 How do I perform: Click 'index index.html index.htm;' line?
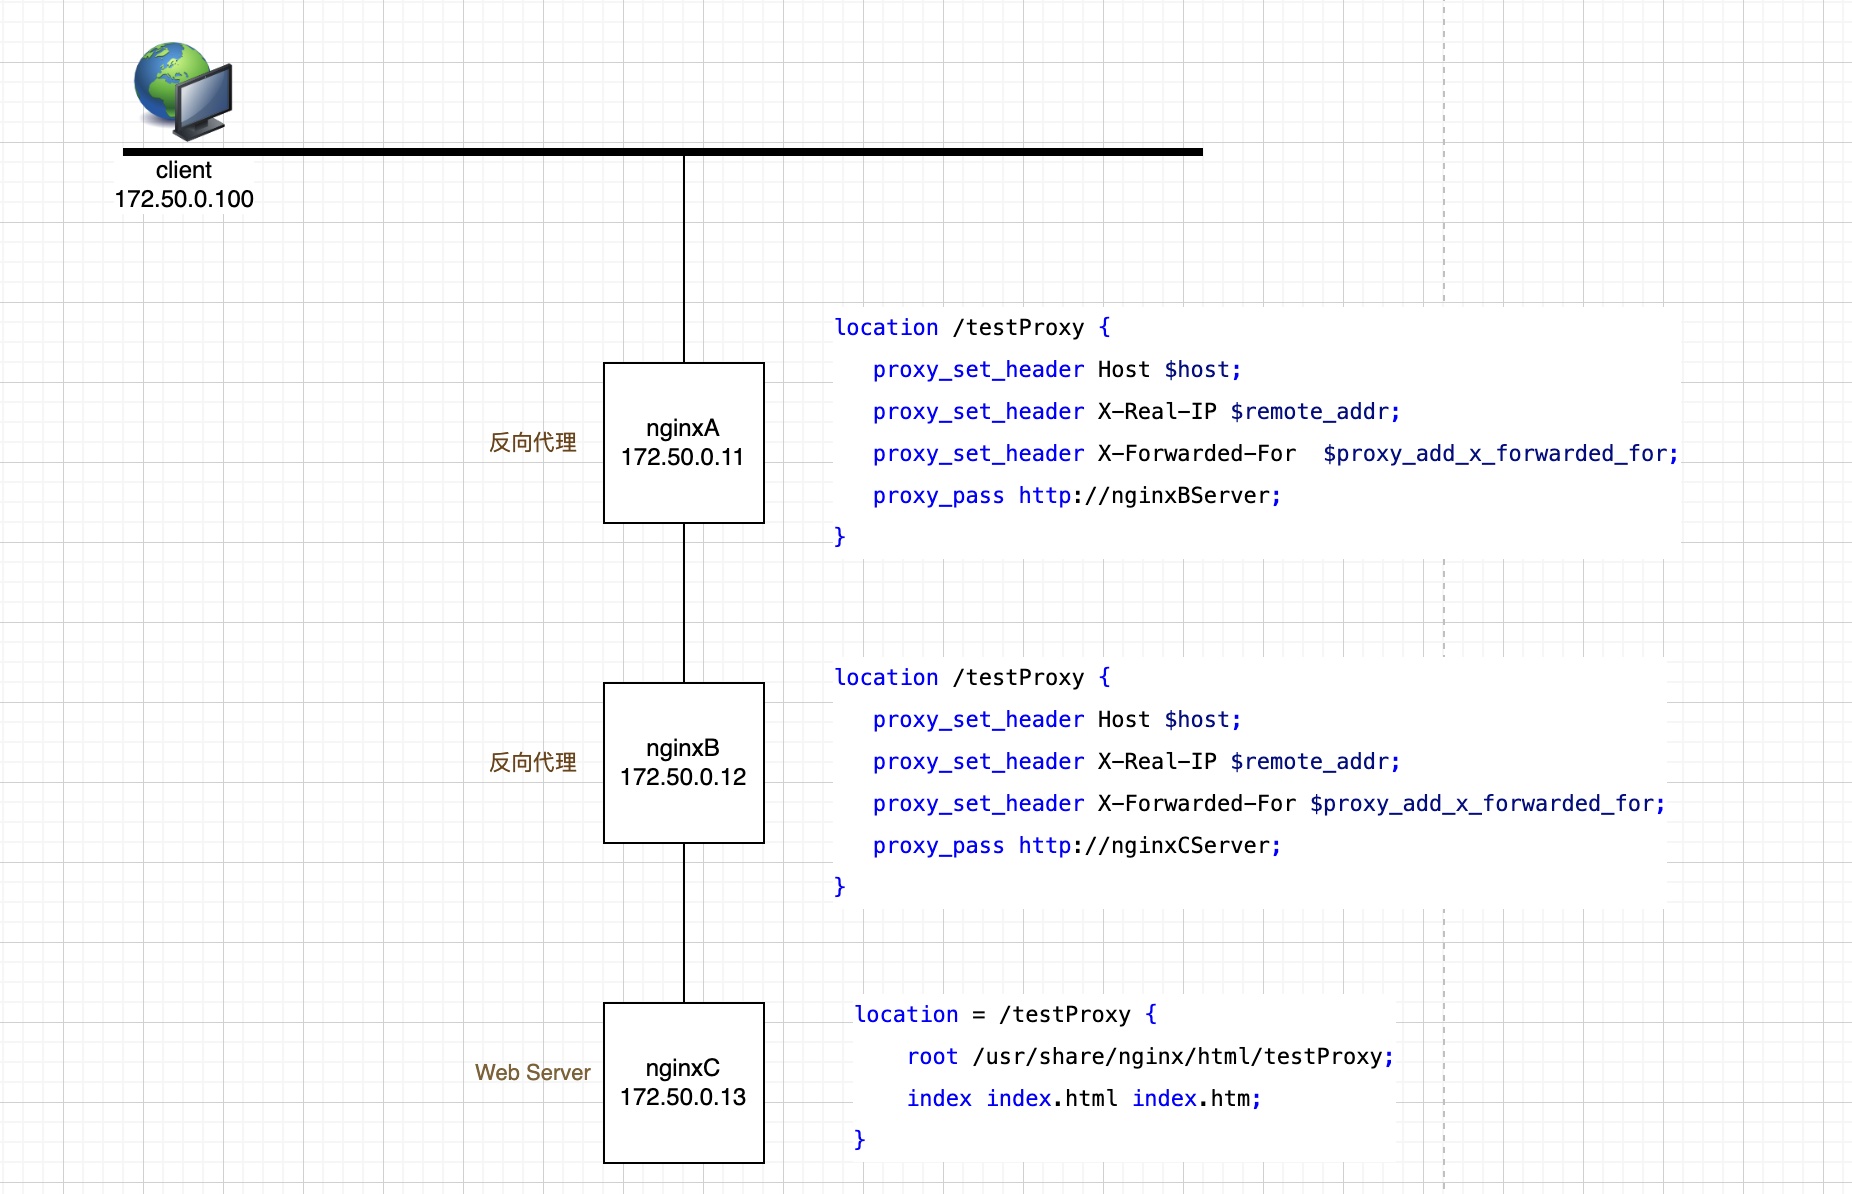point(1084,1099)
